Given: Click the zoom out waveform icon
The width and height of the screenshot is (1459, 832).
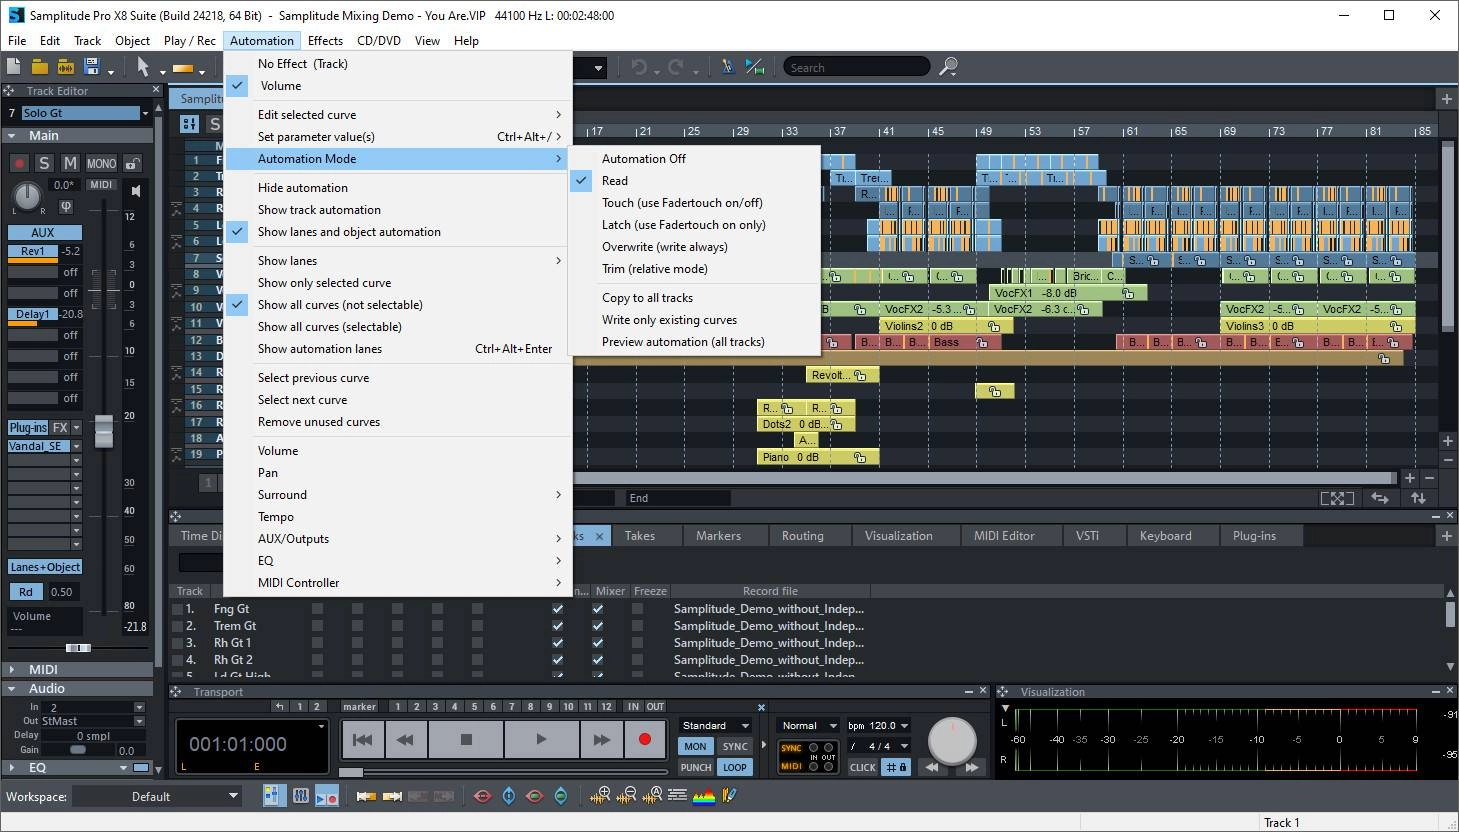Looking at the screenshot, I should coord(627,796).
